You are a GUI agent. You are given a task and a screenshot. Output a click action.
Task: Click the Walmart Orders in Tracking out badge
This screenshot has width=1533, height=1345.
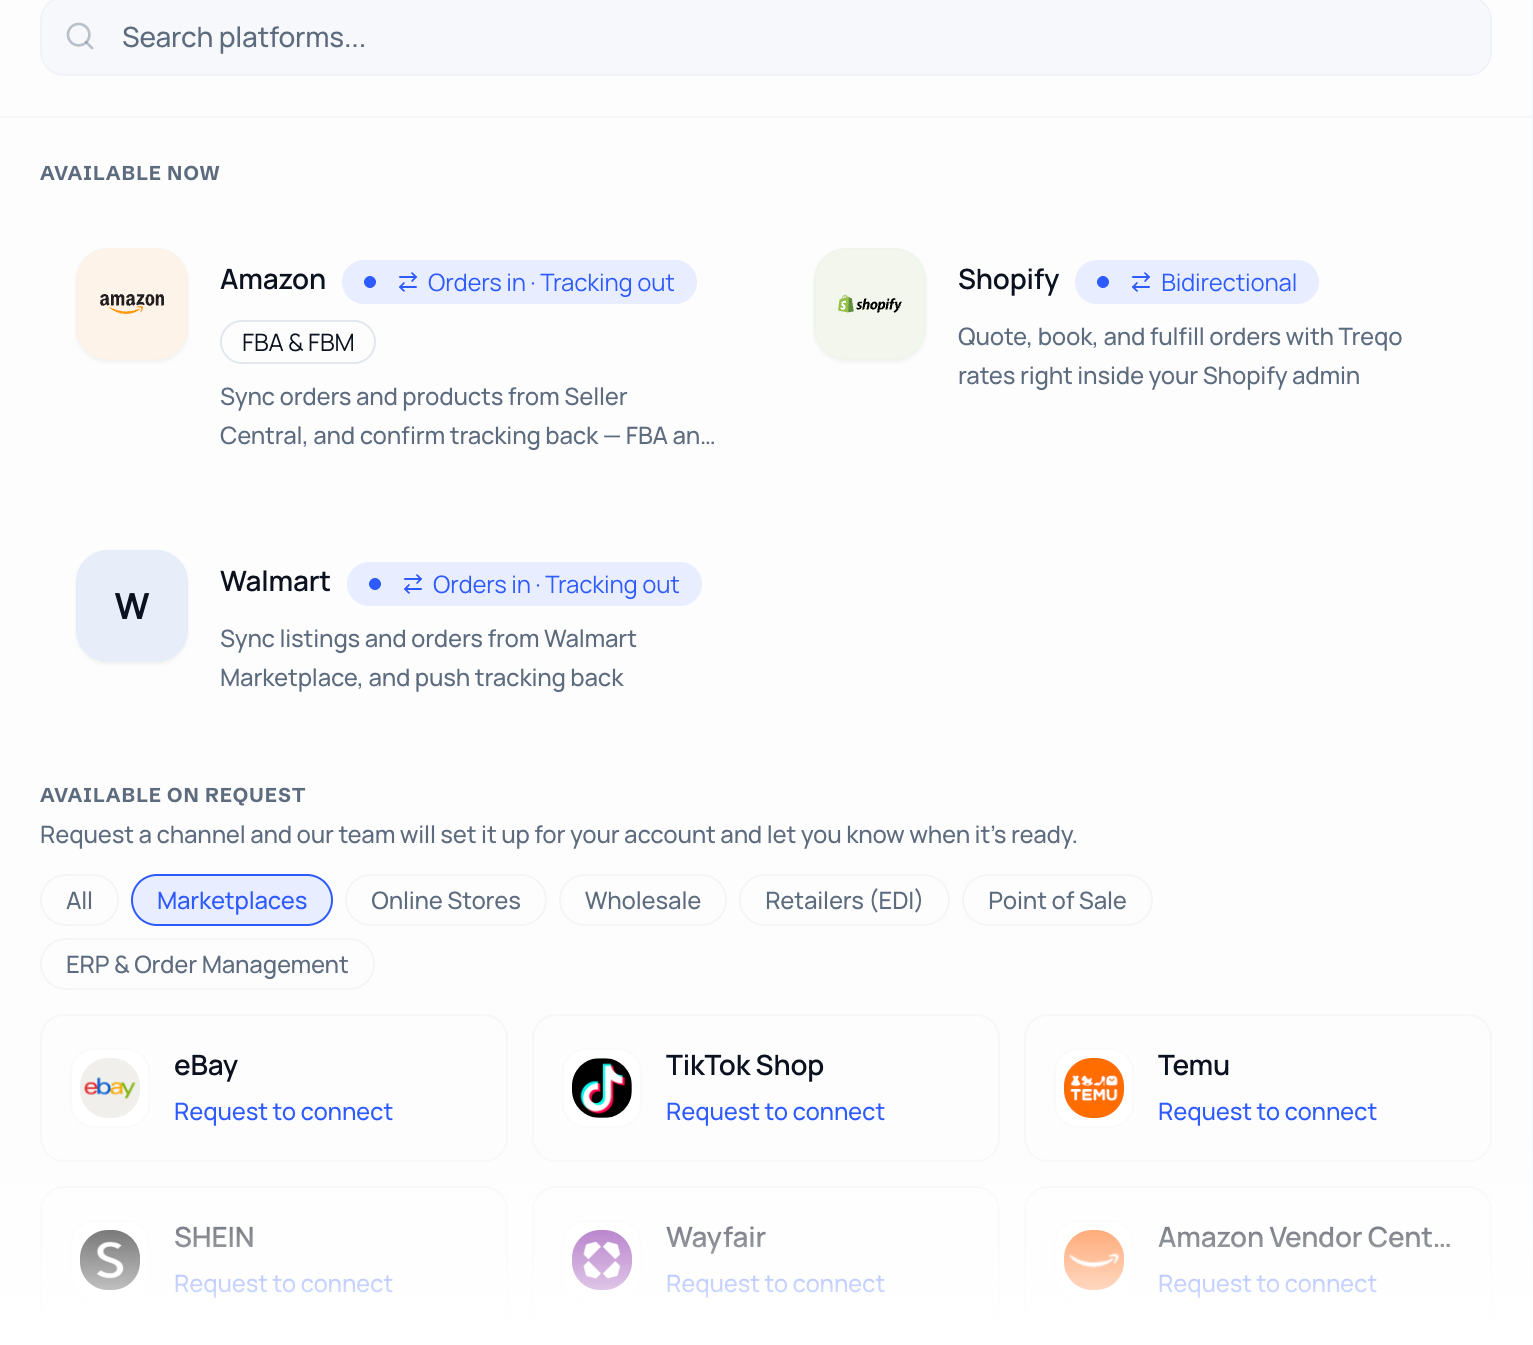coord(524,585)
